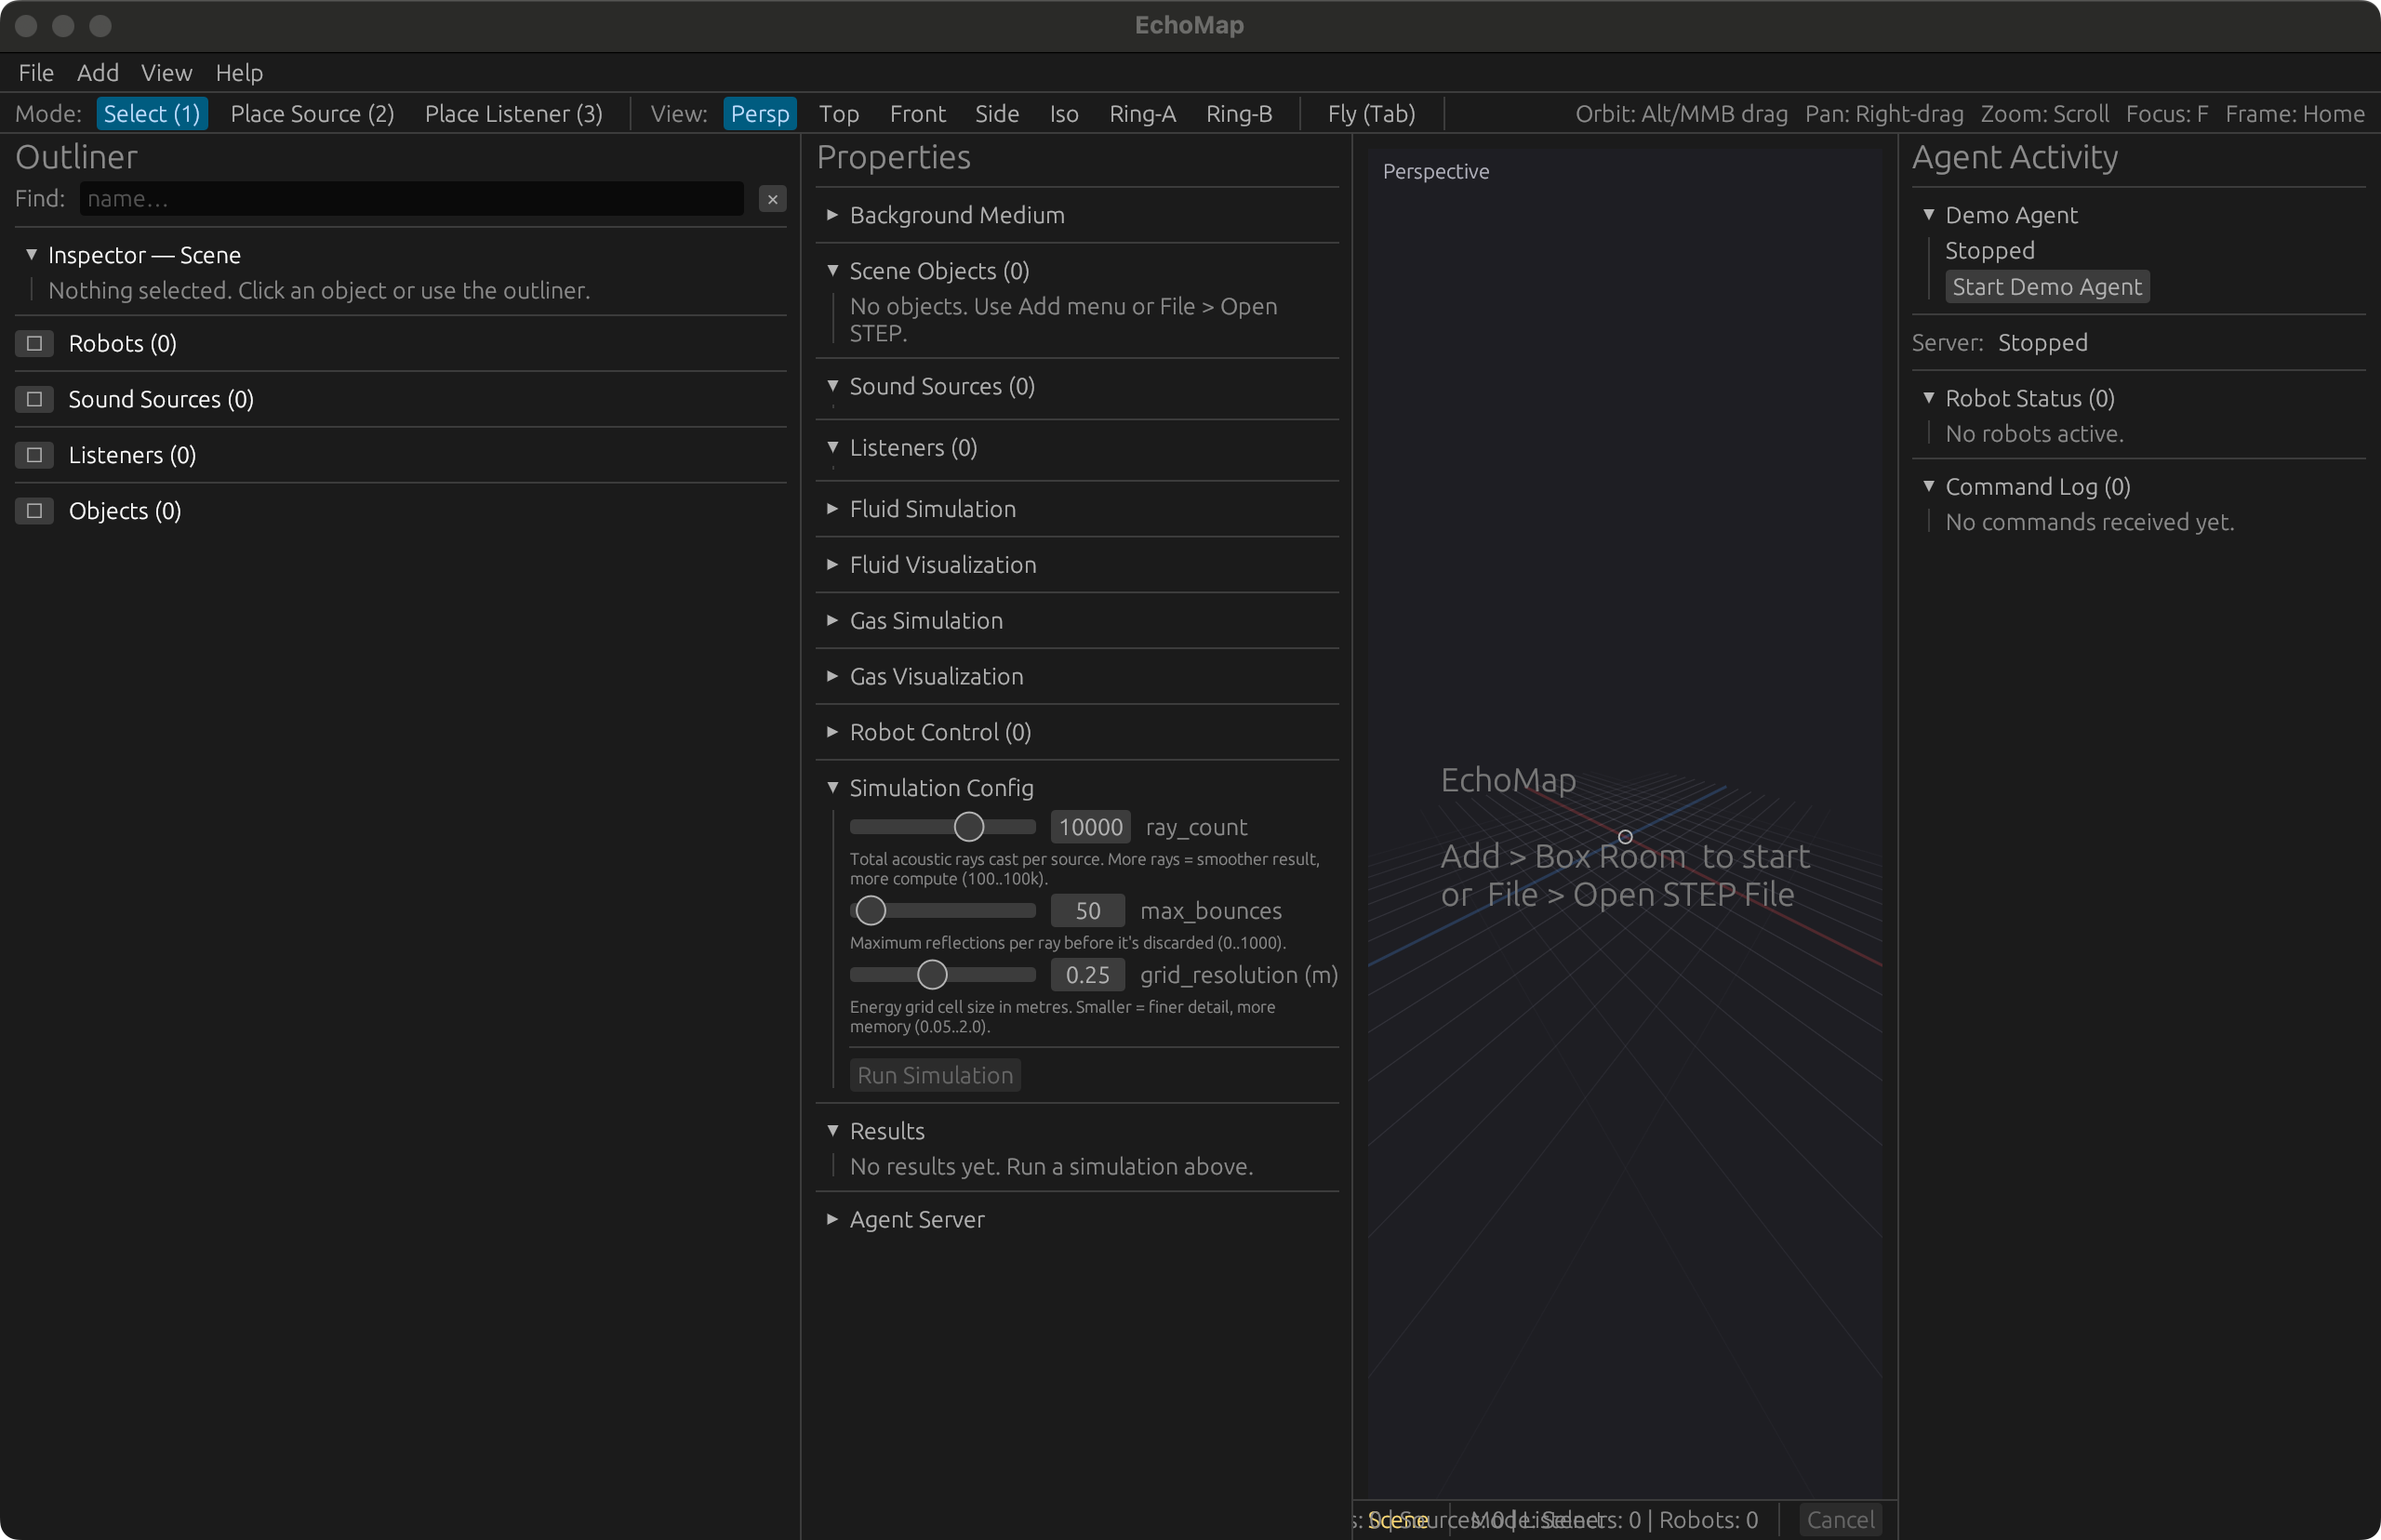The width and height of the screenshot is (2381, 1540).
Task: Click the grid_resolution slider handle
Action: (932, 975)
